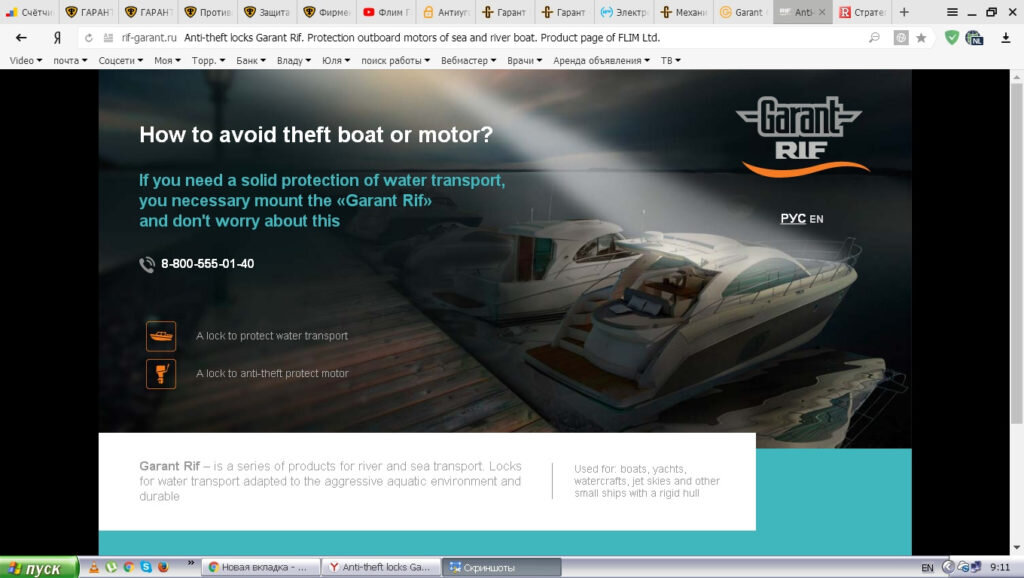The image size is (1024, 578).
Task: Open the Start menu 'пуск'
Action: coord(39,568)
